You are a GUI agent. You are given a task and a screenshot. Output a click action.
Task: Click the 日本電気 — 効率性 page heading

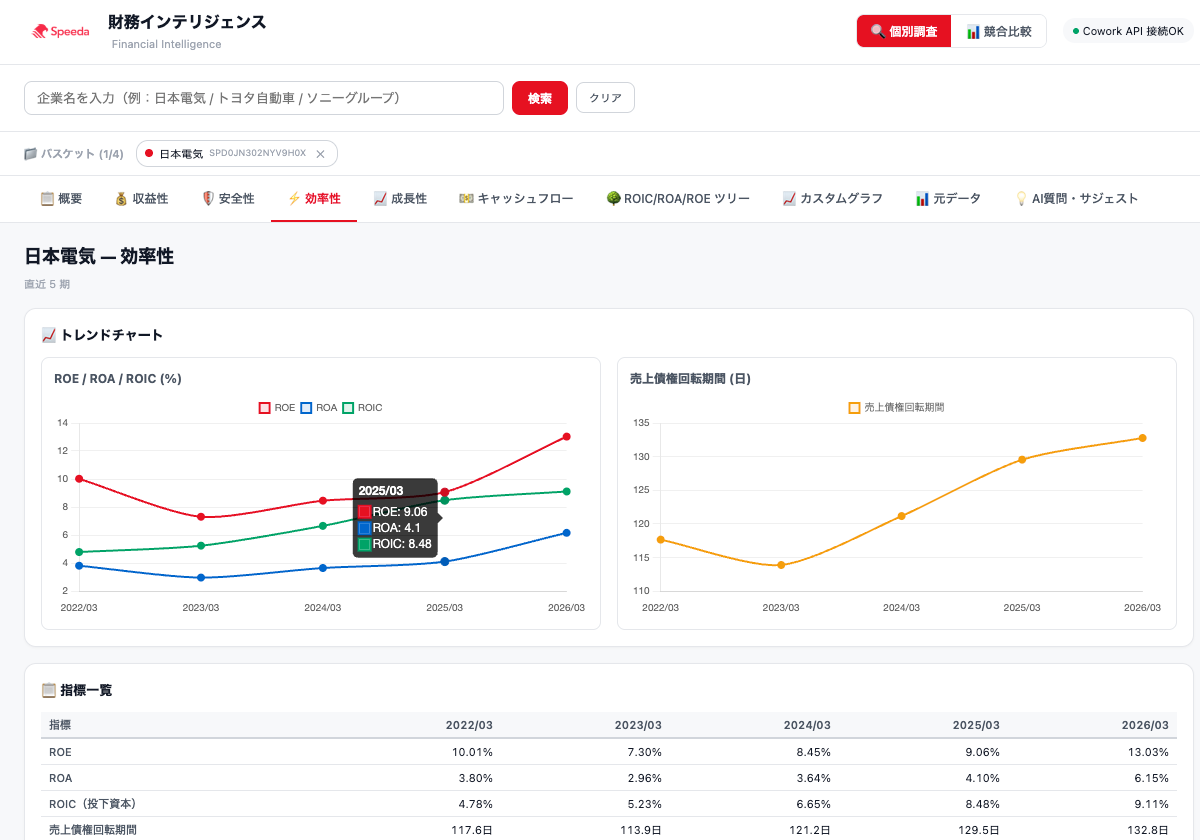(x=99, y=257)
